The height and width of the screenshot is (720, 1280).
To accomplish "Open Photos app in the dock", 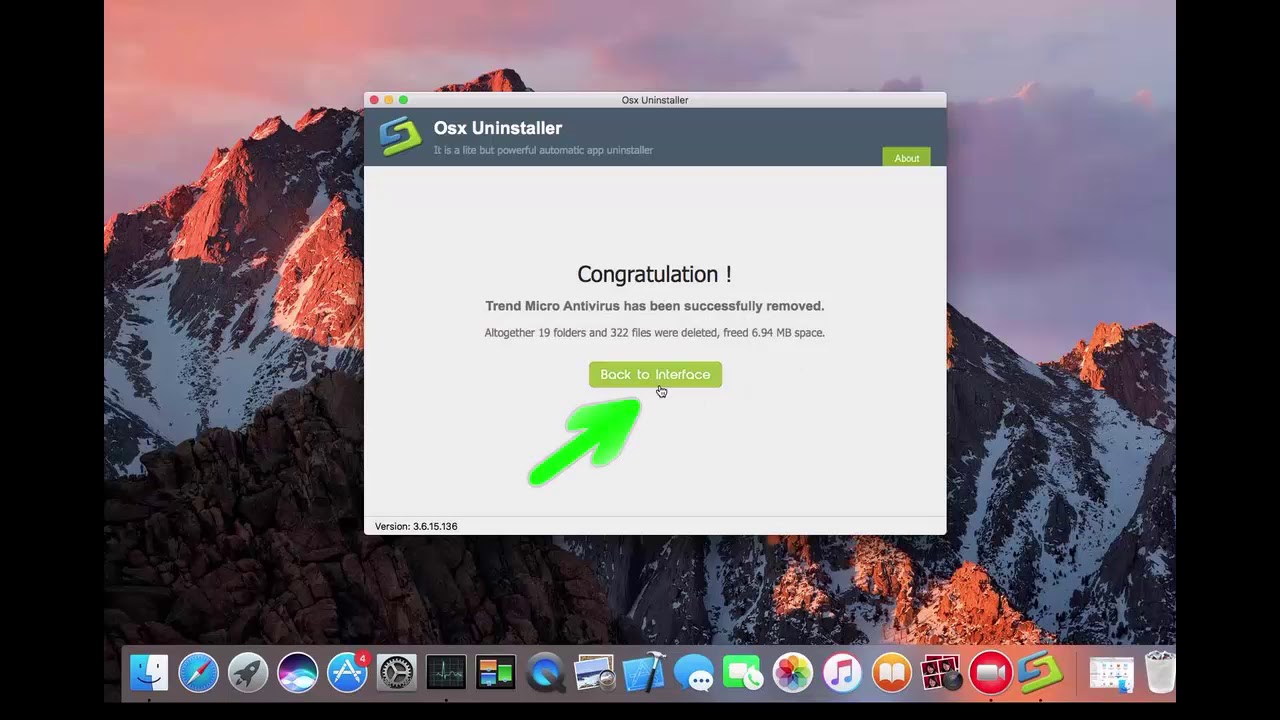I will tap(793, 673).
